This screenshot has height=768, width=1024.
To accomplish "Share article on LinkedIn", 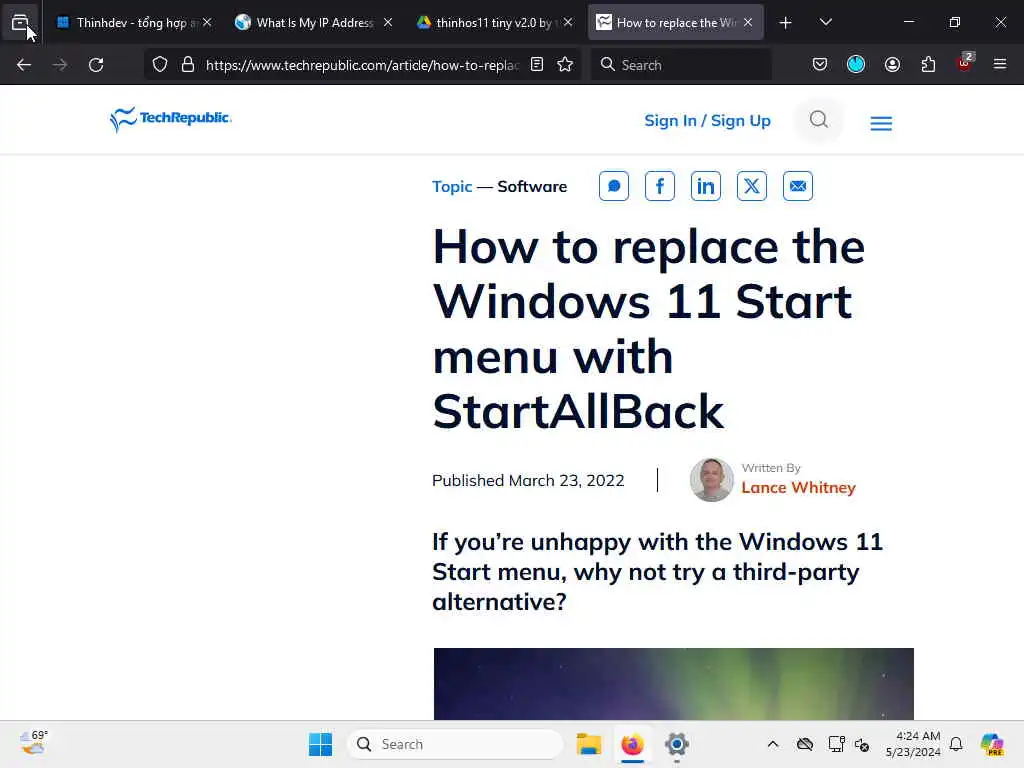I will [x=706, y=186].
